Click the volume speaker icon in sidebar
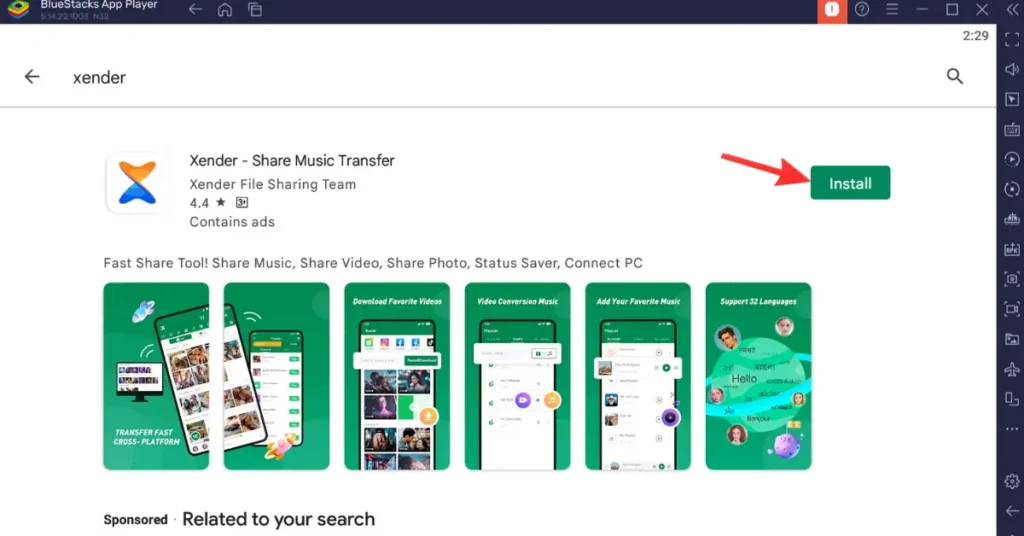The image size is (1024, 536). click(x=1012, y=70)
